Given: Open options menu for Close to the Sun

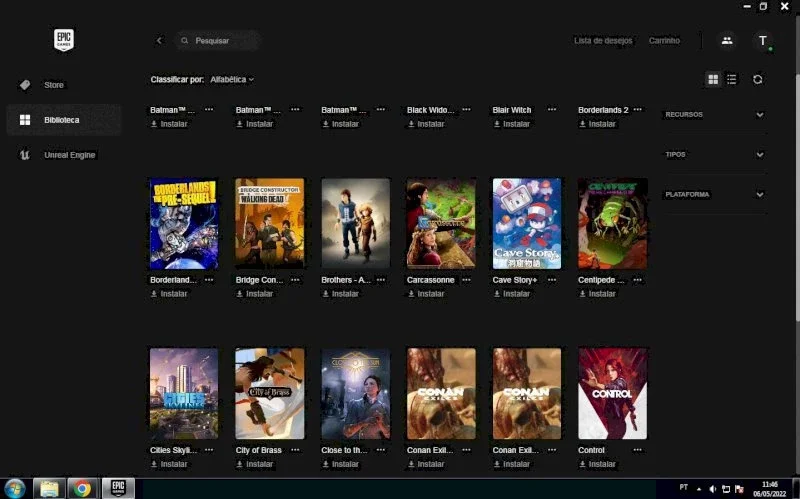Looking at the screenshot, I should pos(381,450).
